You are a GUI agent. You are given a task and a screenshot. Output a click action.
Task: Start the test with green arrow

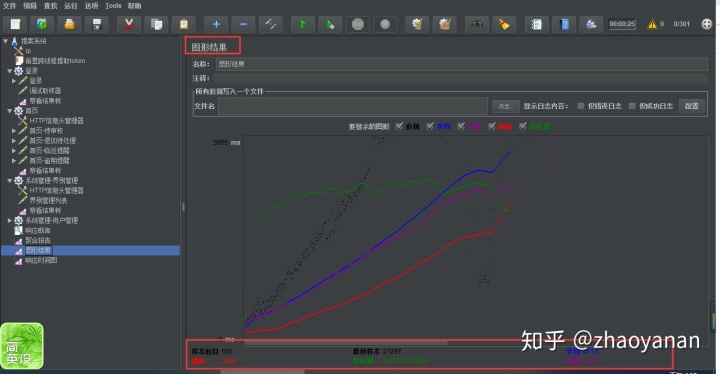pyautogui.click(x=303, y=24)
